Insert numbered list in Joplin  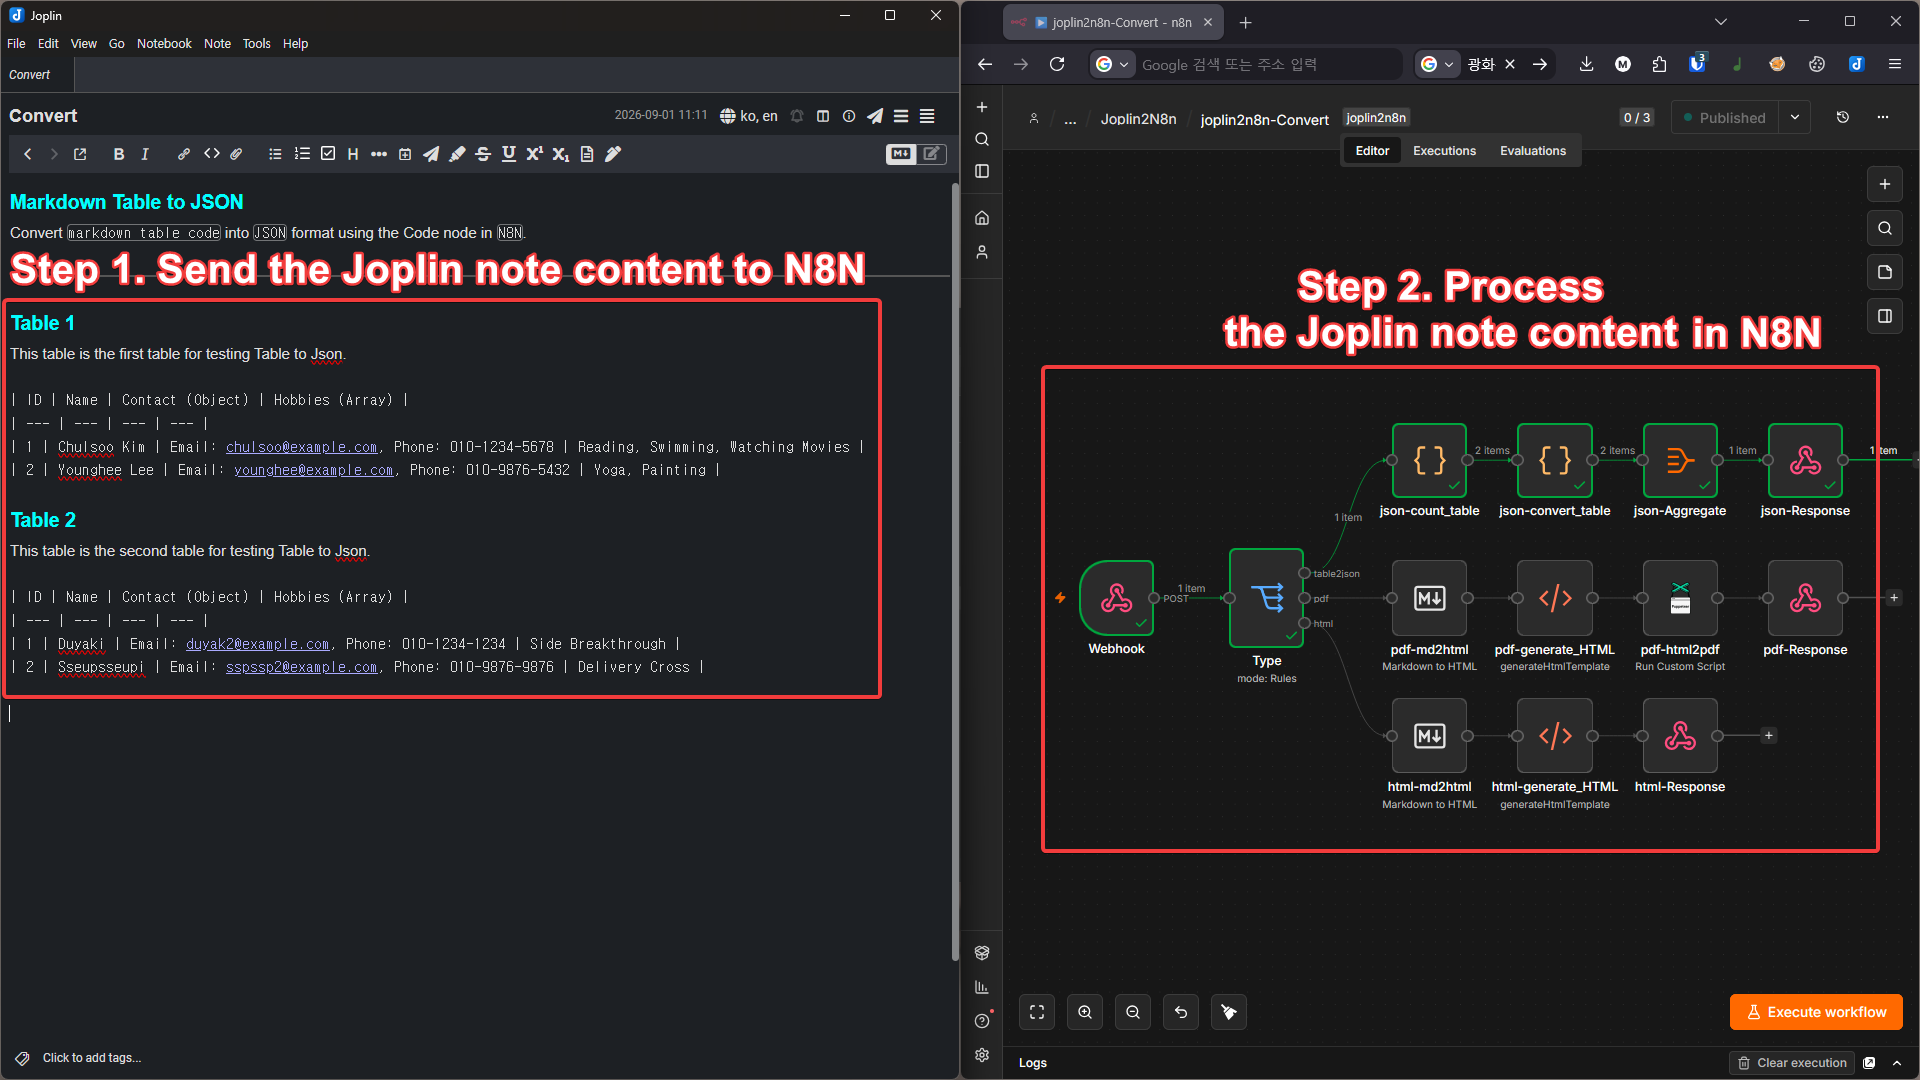[x=301, y=154]
